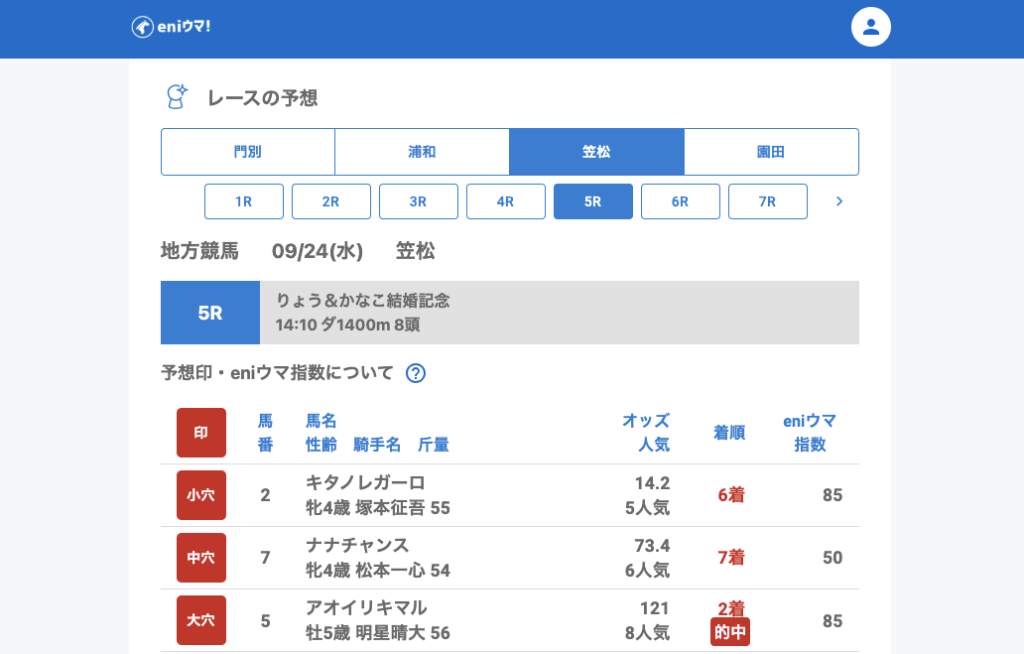
Task: Click the 的中 hit badge
Action: tap(730, 632)
